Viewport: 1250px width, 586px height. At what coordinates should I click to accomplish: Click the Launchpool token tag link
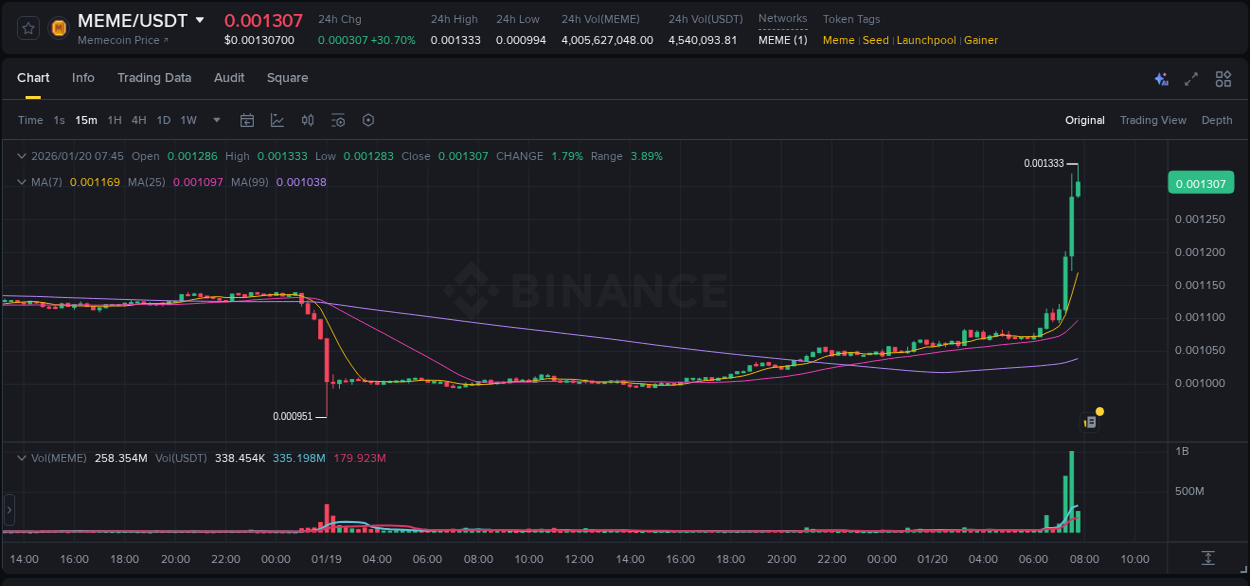coord(926,40)
